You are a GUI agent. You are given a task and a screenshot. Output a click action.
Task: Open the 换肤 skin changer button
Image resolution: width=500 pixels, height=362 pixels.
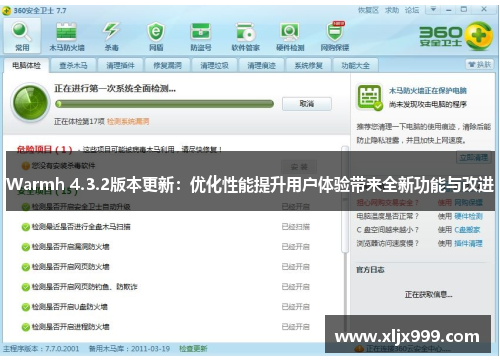click(x=480, y=64)
